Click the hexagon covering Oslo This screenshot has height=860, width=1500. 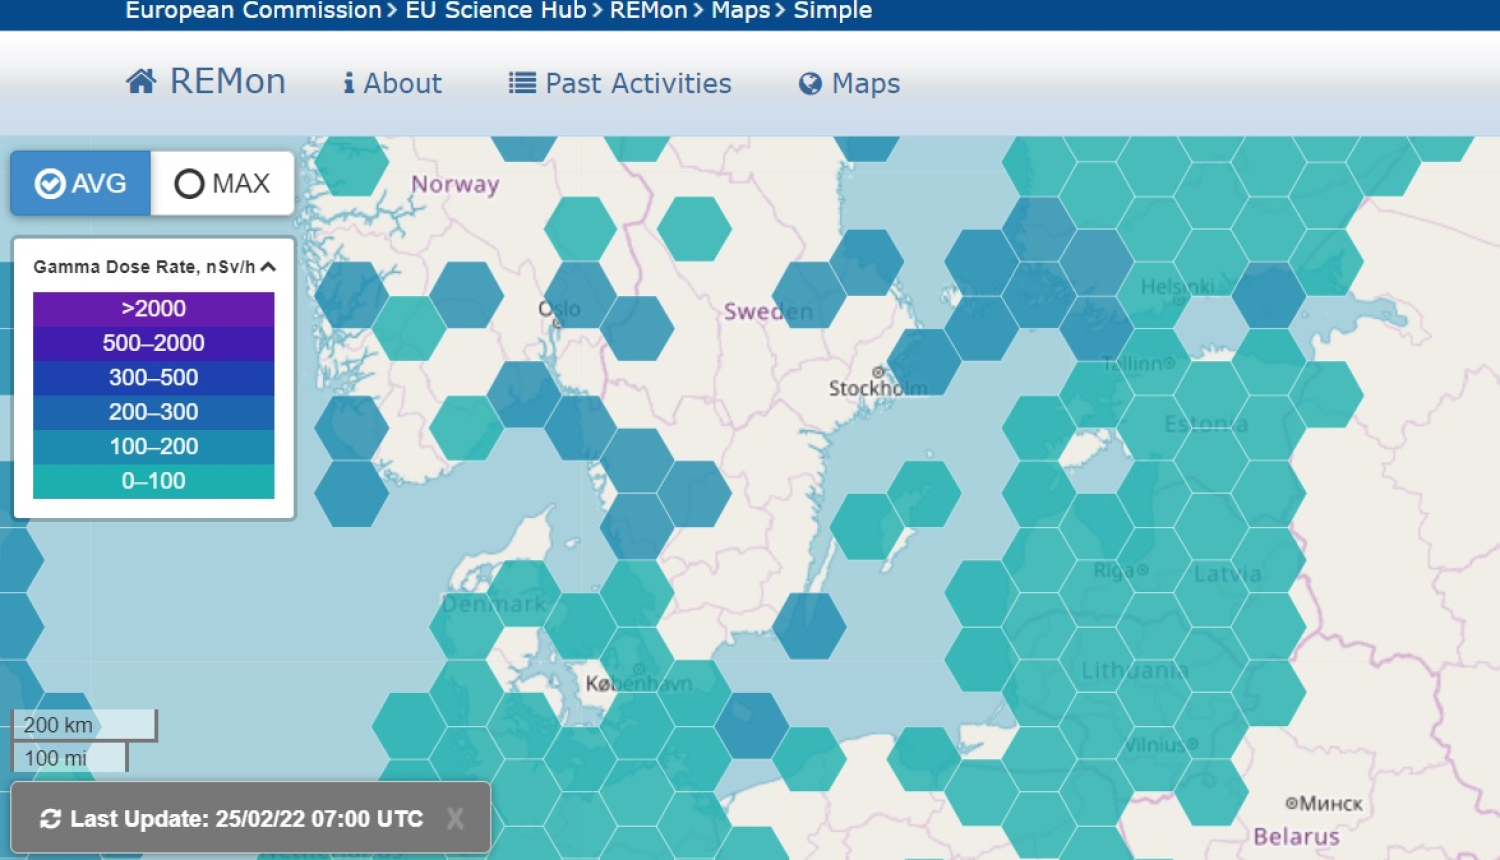pos(580,295)
